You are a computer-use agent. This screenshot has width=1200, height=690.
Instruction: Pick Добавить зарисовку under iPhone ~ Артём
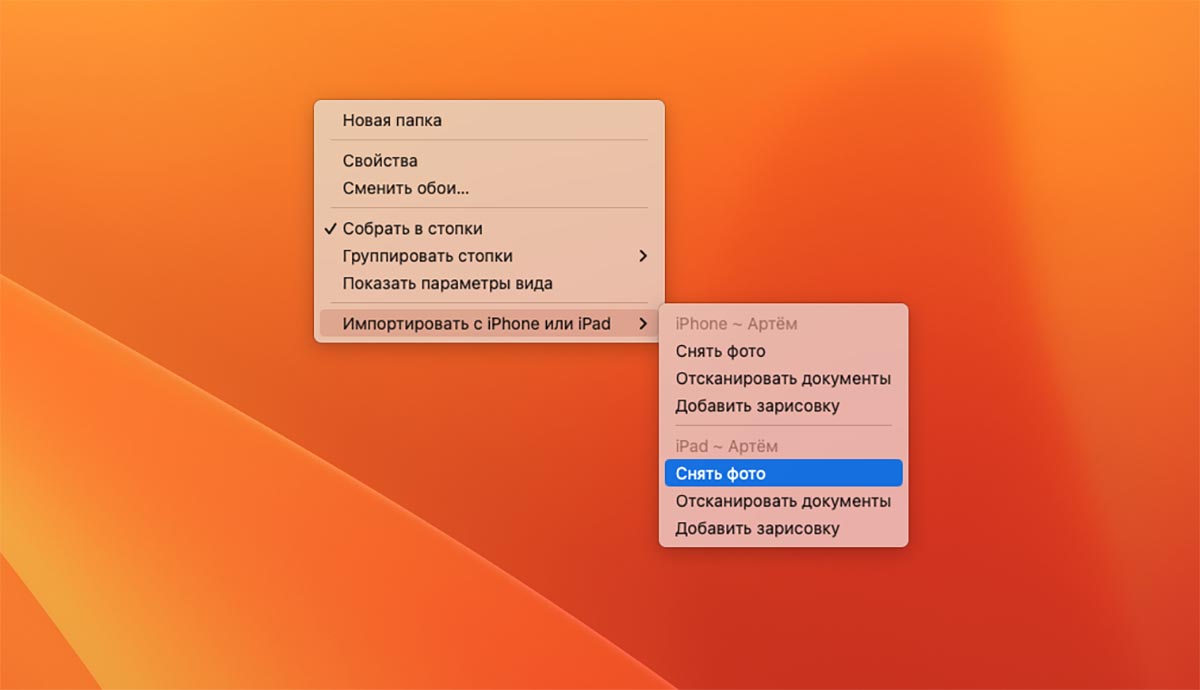point(783,406)
